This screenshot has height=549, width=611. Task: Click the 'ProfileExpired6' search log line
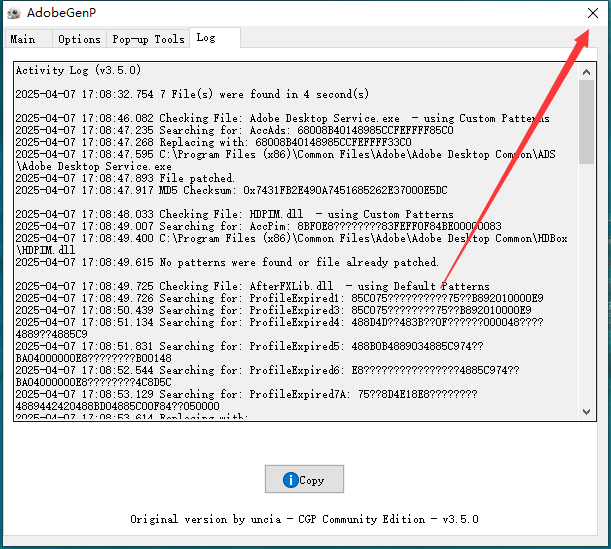coord(267,376)
